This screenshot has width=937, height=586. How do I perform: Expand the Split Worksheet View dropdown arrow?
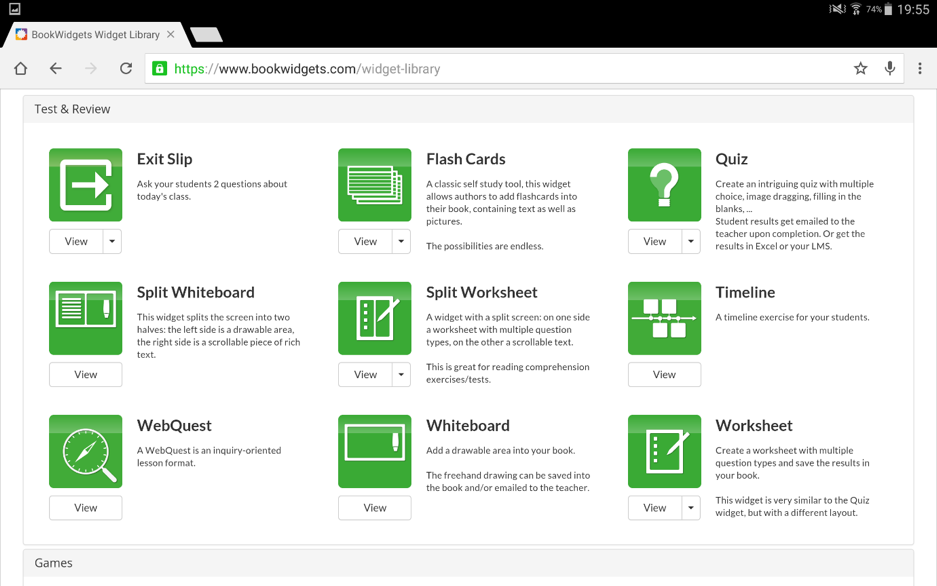tap(402, 375)
